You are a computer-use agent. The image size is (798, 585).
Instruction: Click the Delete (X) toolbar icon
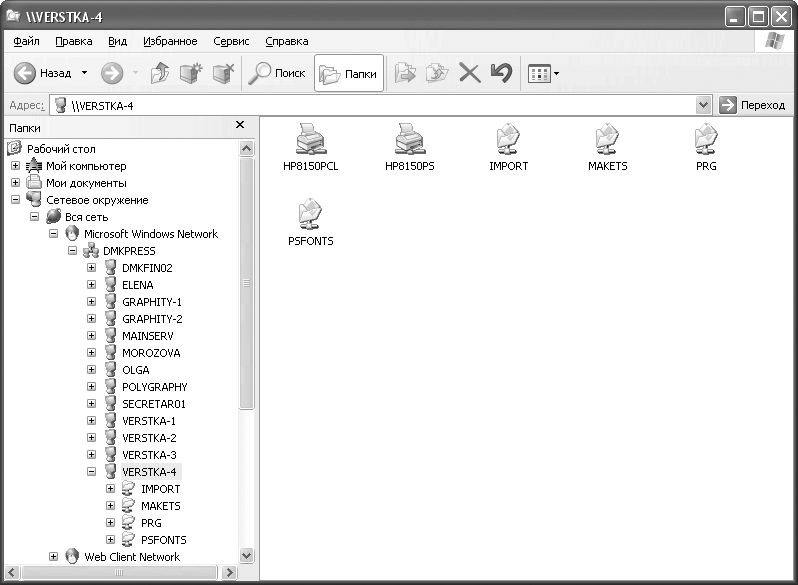tap(469, 73)
